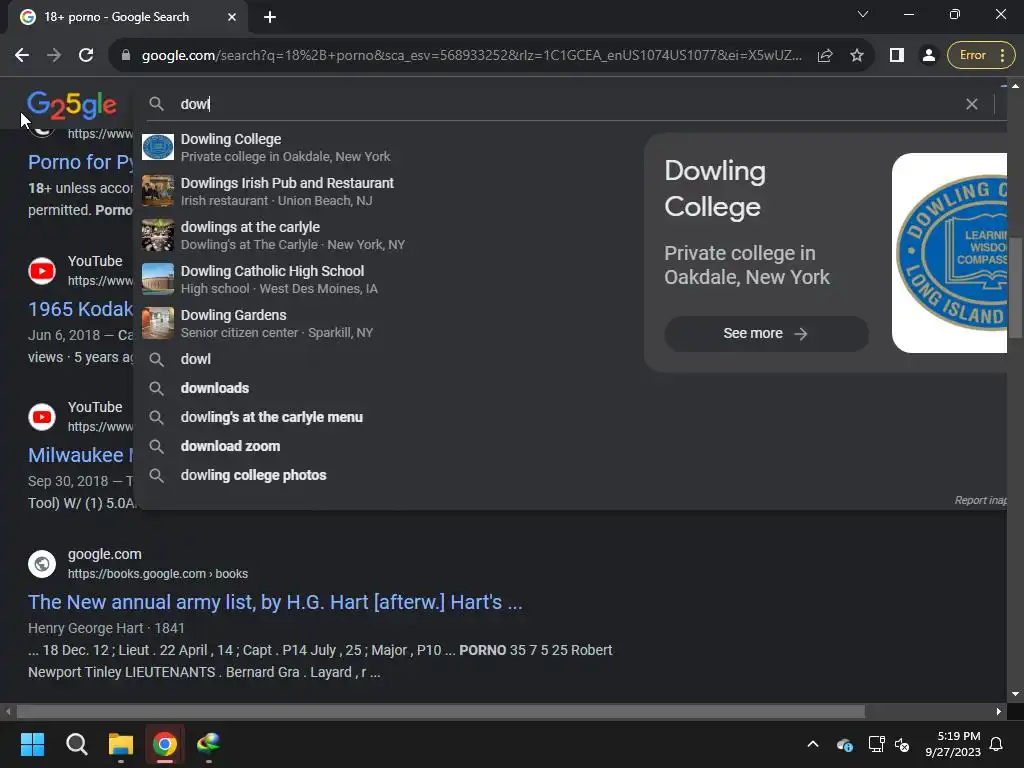Open a new browser tab
1024x768 pixels.
pyautogui.click(x=270, y=17)
